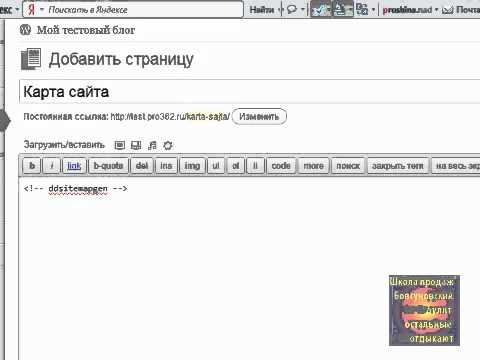Click the page icon beside "Добавить страницу"

(31, 59)
